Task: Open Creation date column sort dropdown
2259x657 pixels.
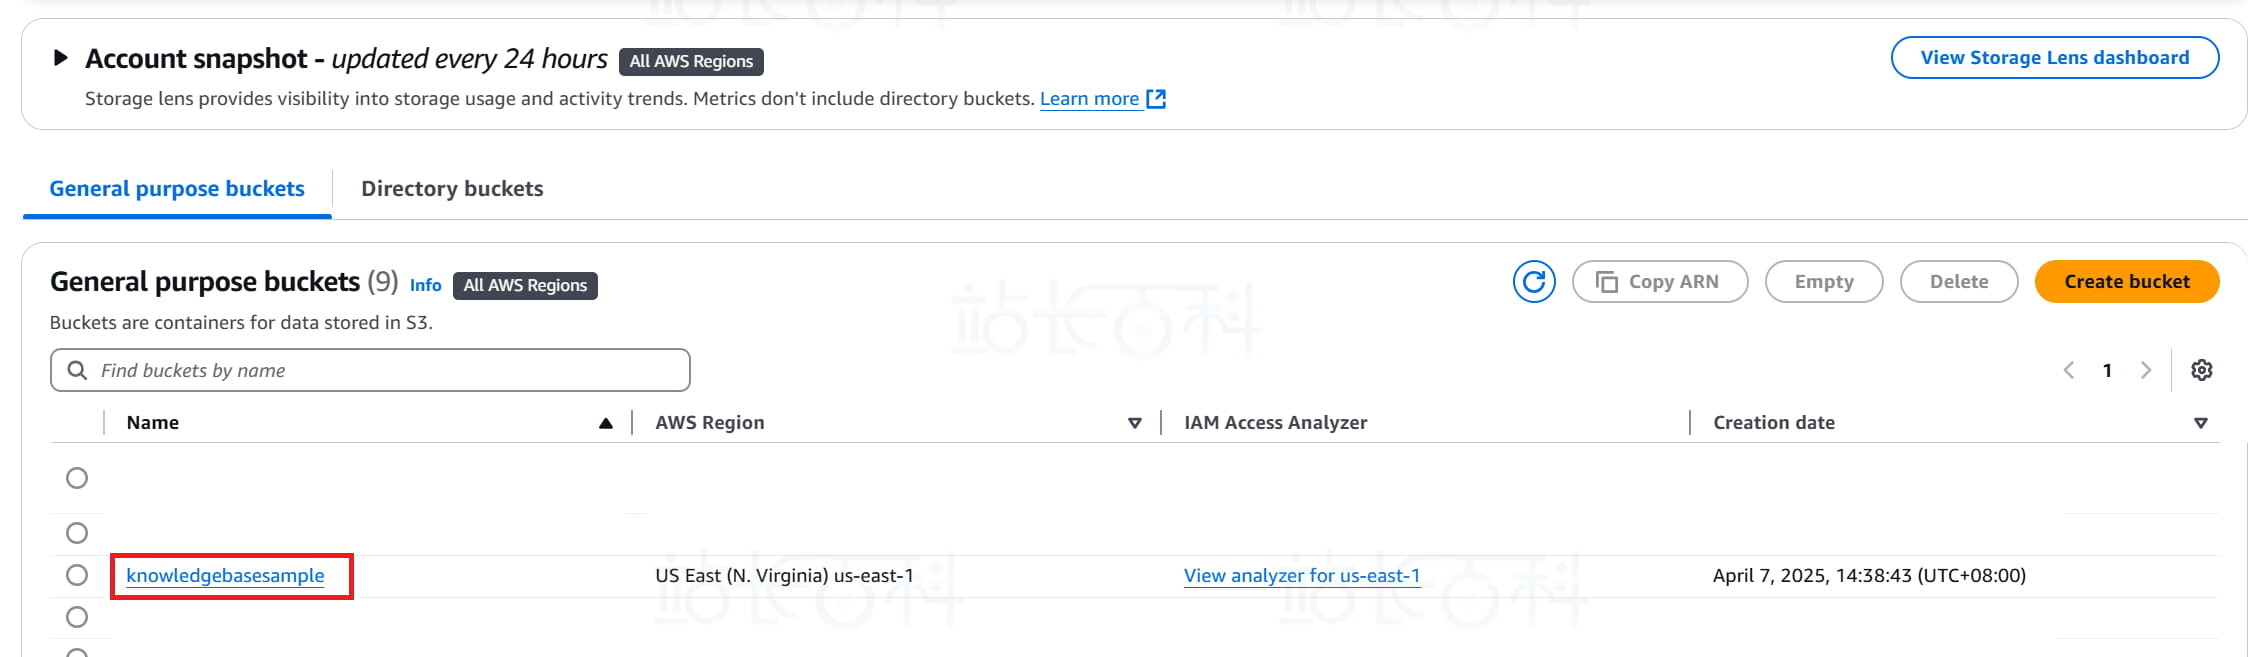Action: 2200,423
